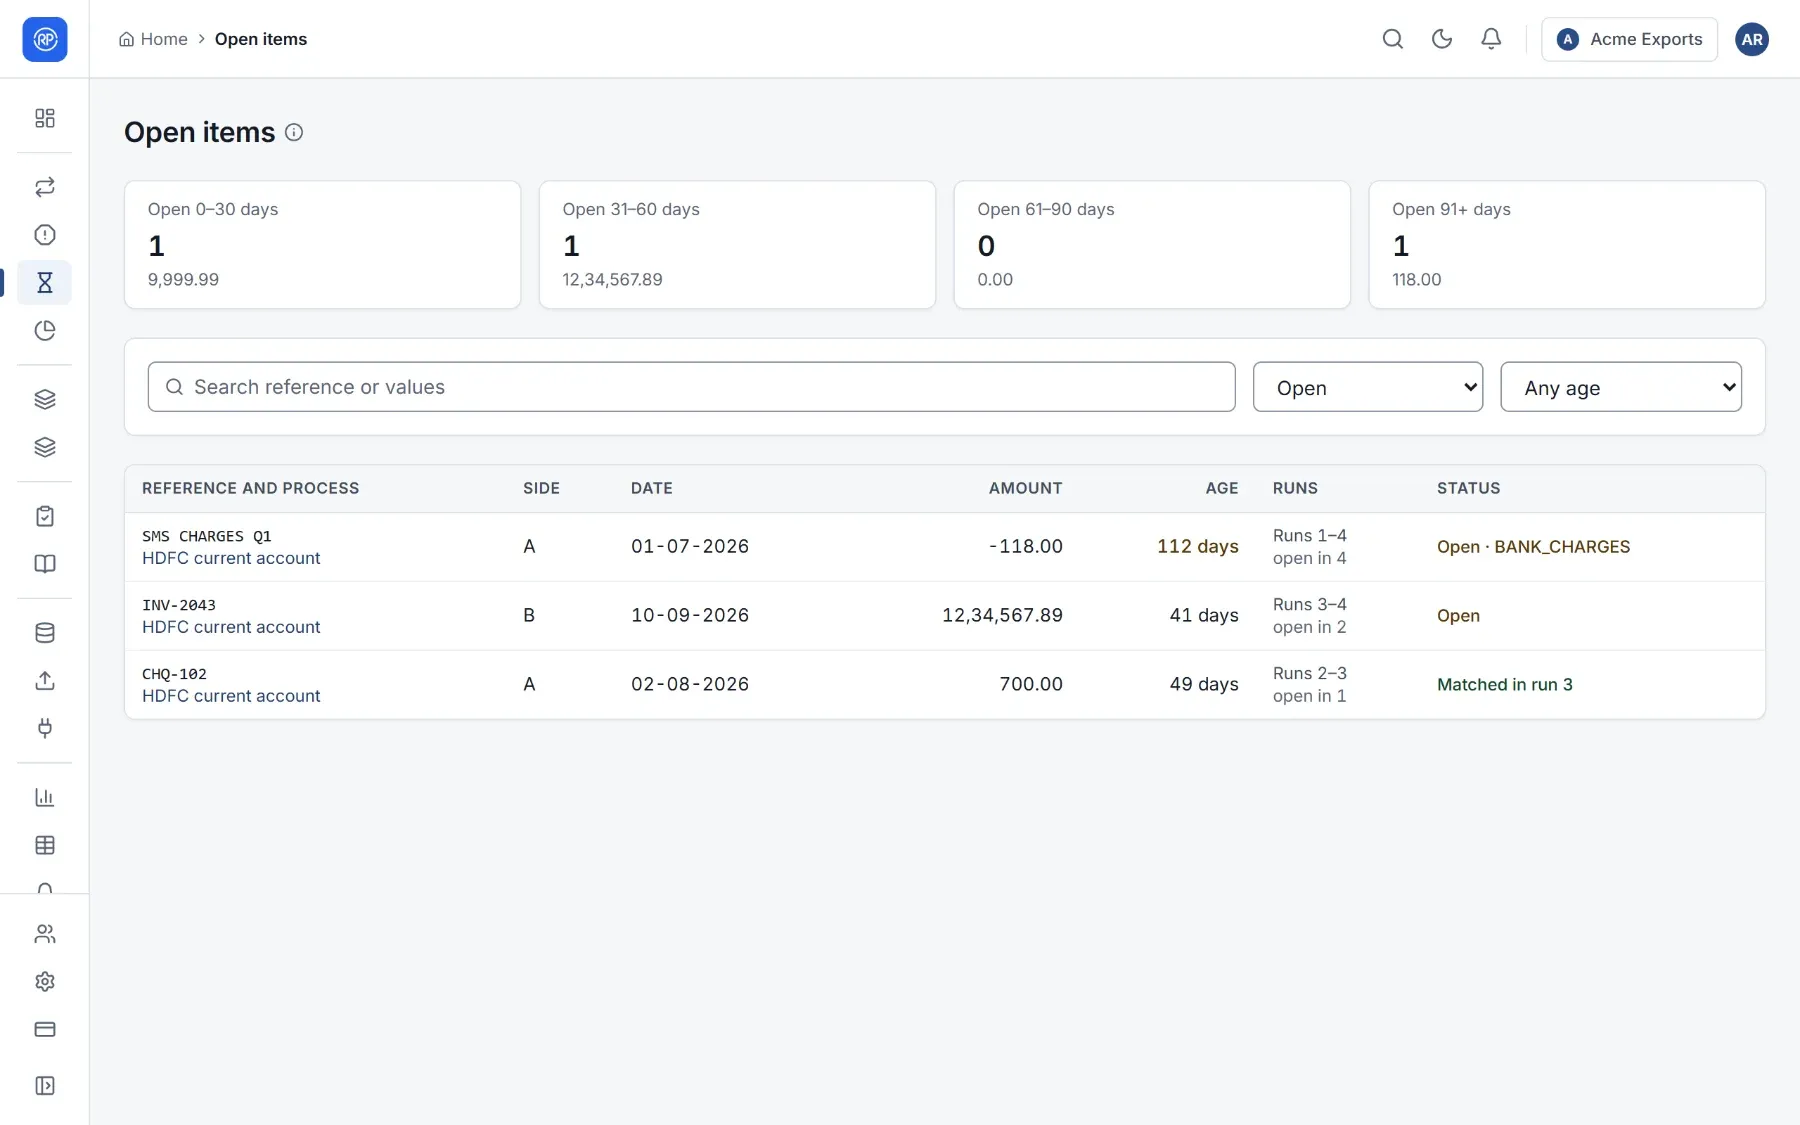Open the plug integrations icon in sidebar

click(x=45, y=729)
